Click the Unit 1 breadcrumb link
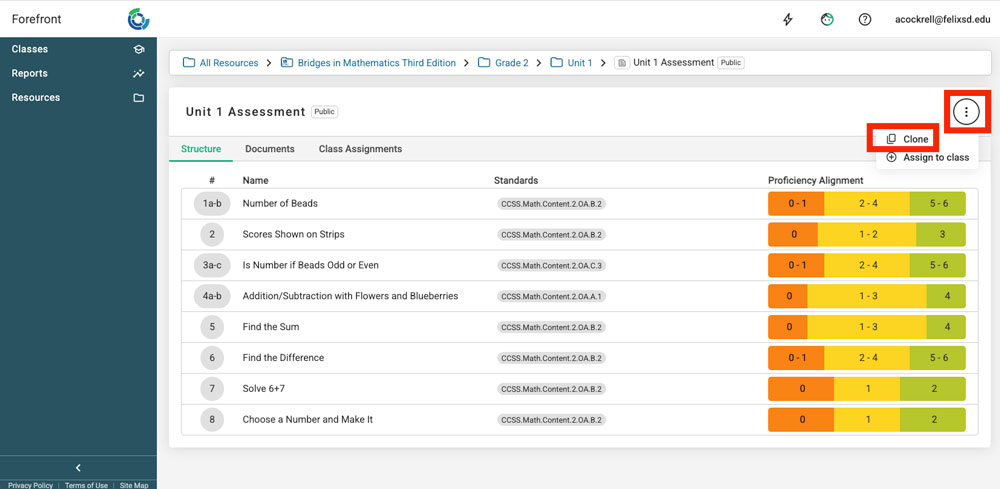The height and width of the screenshot is (489, 1000). 579,63
